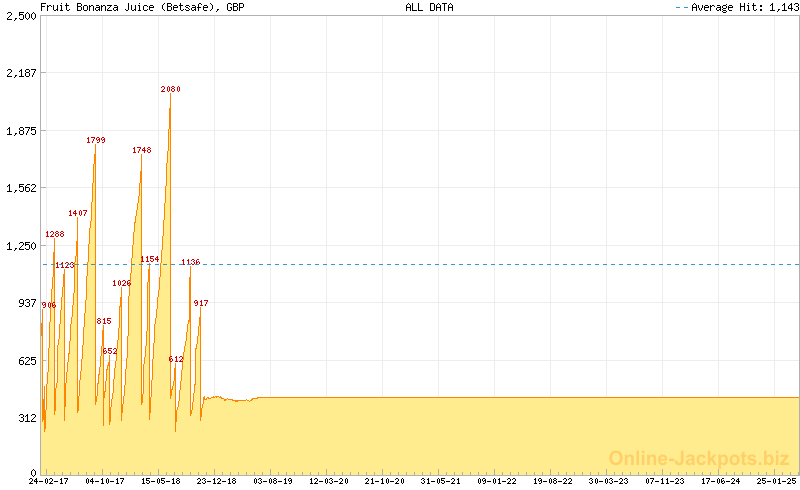
Task: Click the 1026 data point label
Action: (x=121, y=283)
